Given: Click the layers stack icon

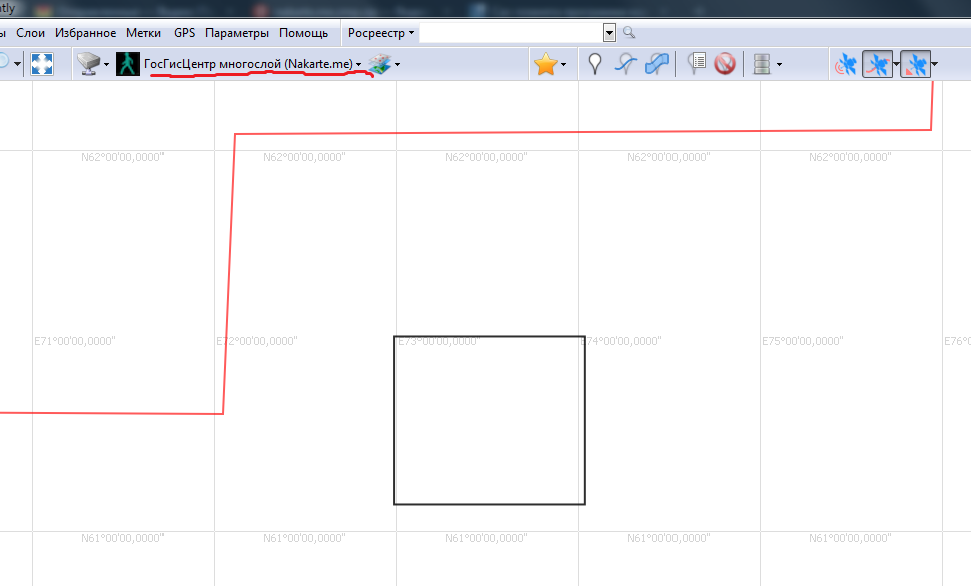Looking at the screenshot, I should tap(379, 64).
